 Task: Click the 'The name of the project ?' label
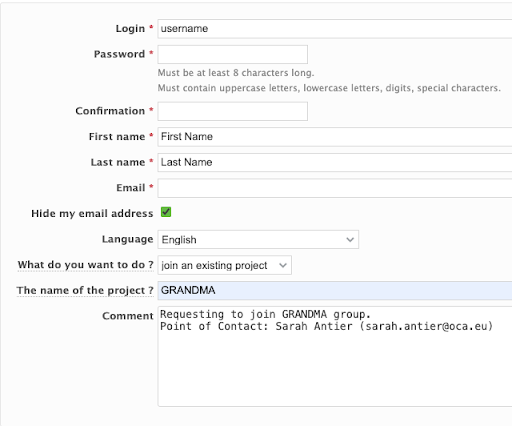click(x=85, y=290)
